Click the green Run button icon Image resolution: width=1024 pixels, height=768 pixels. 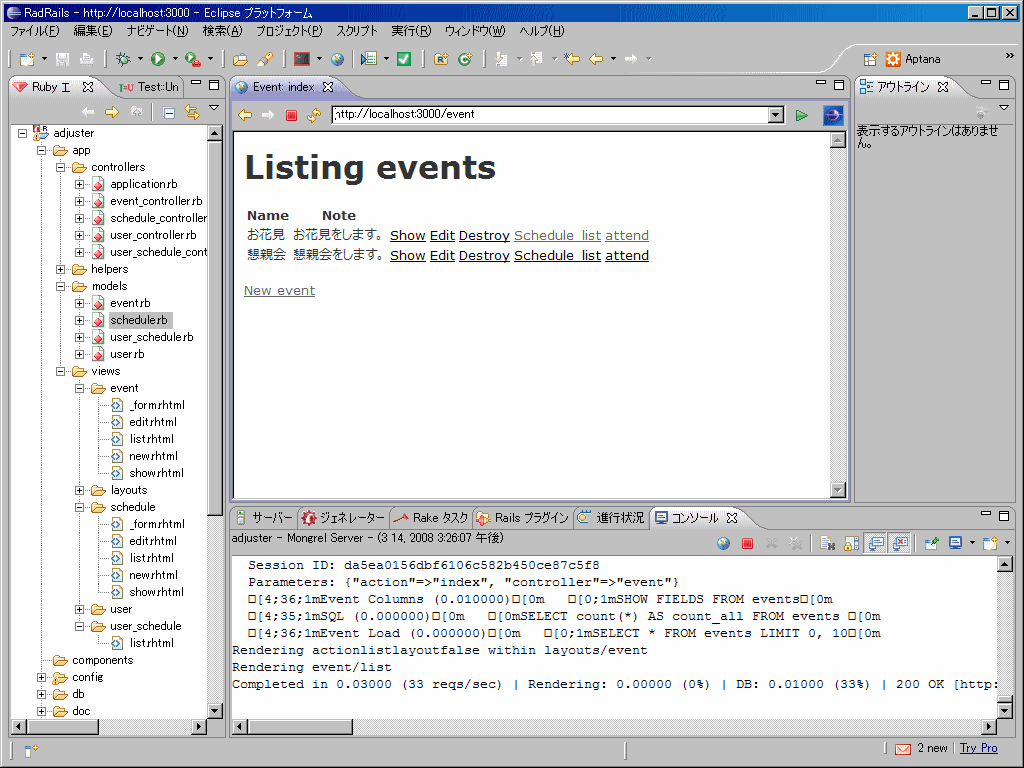pyautogui.click(x=158, y=59)
